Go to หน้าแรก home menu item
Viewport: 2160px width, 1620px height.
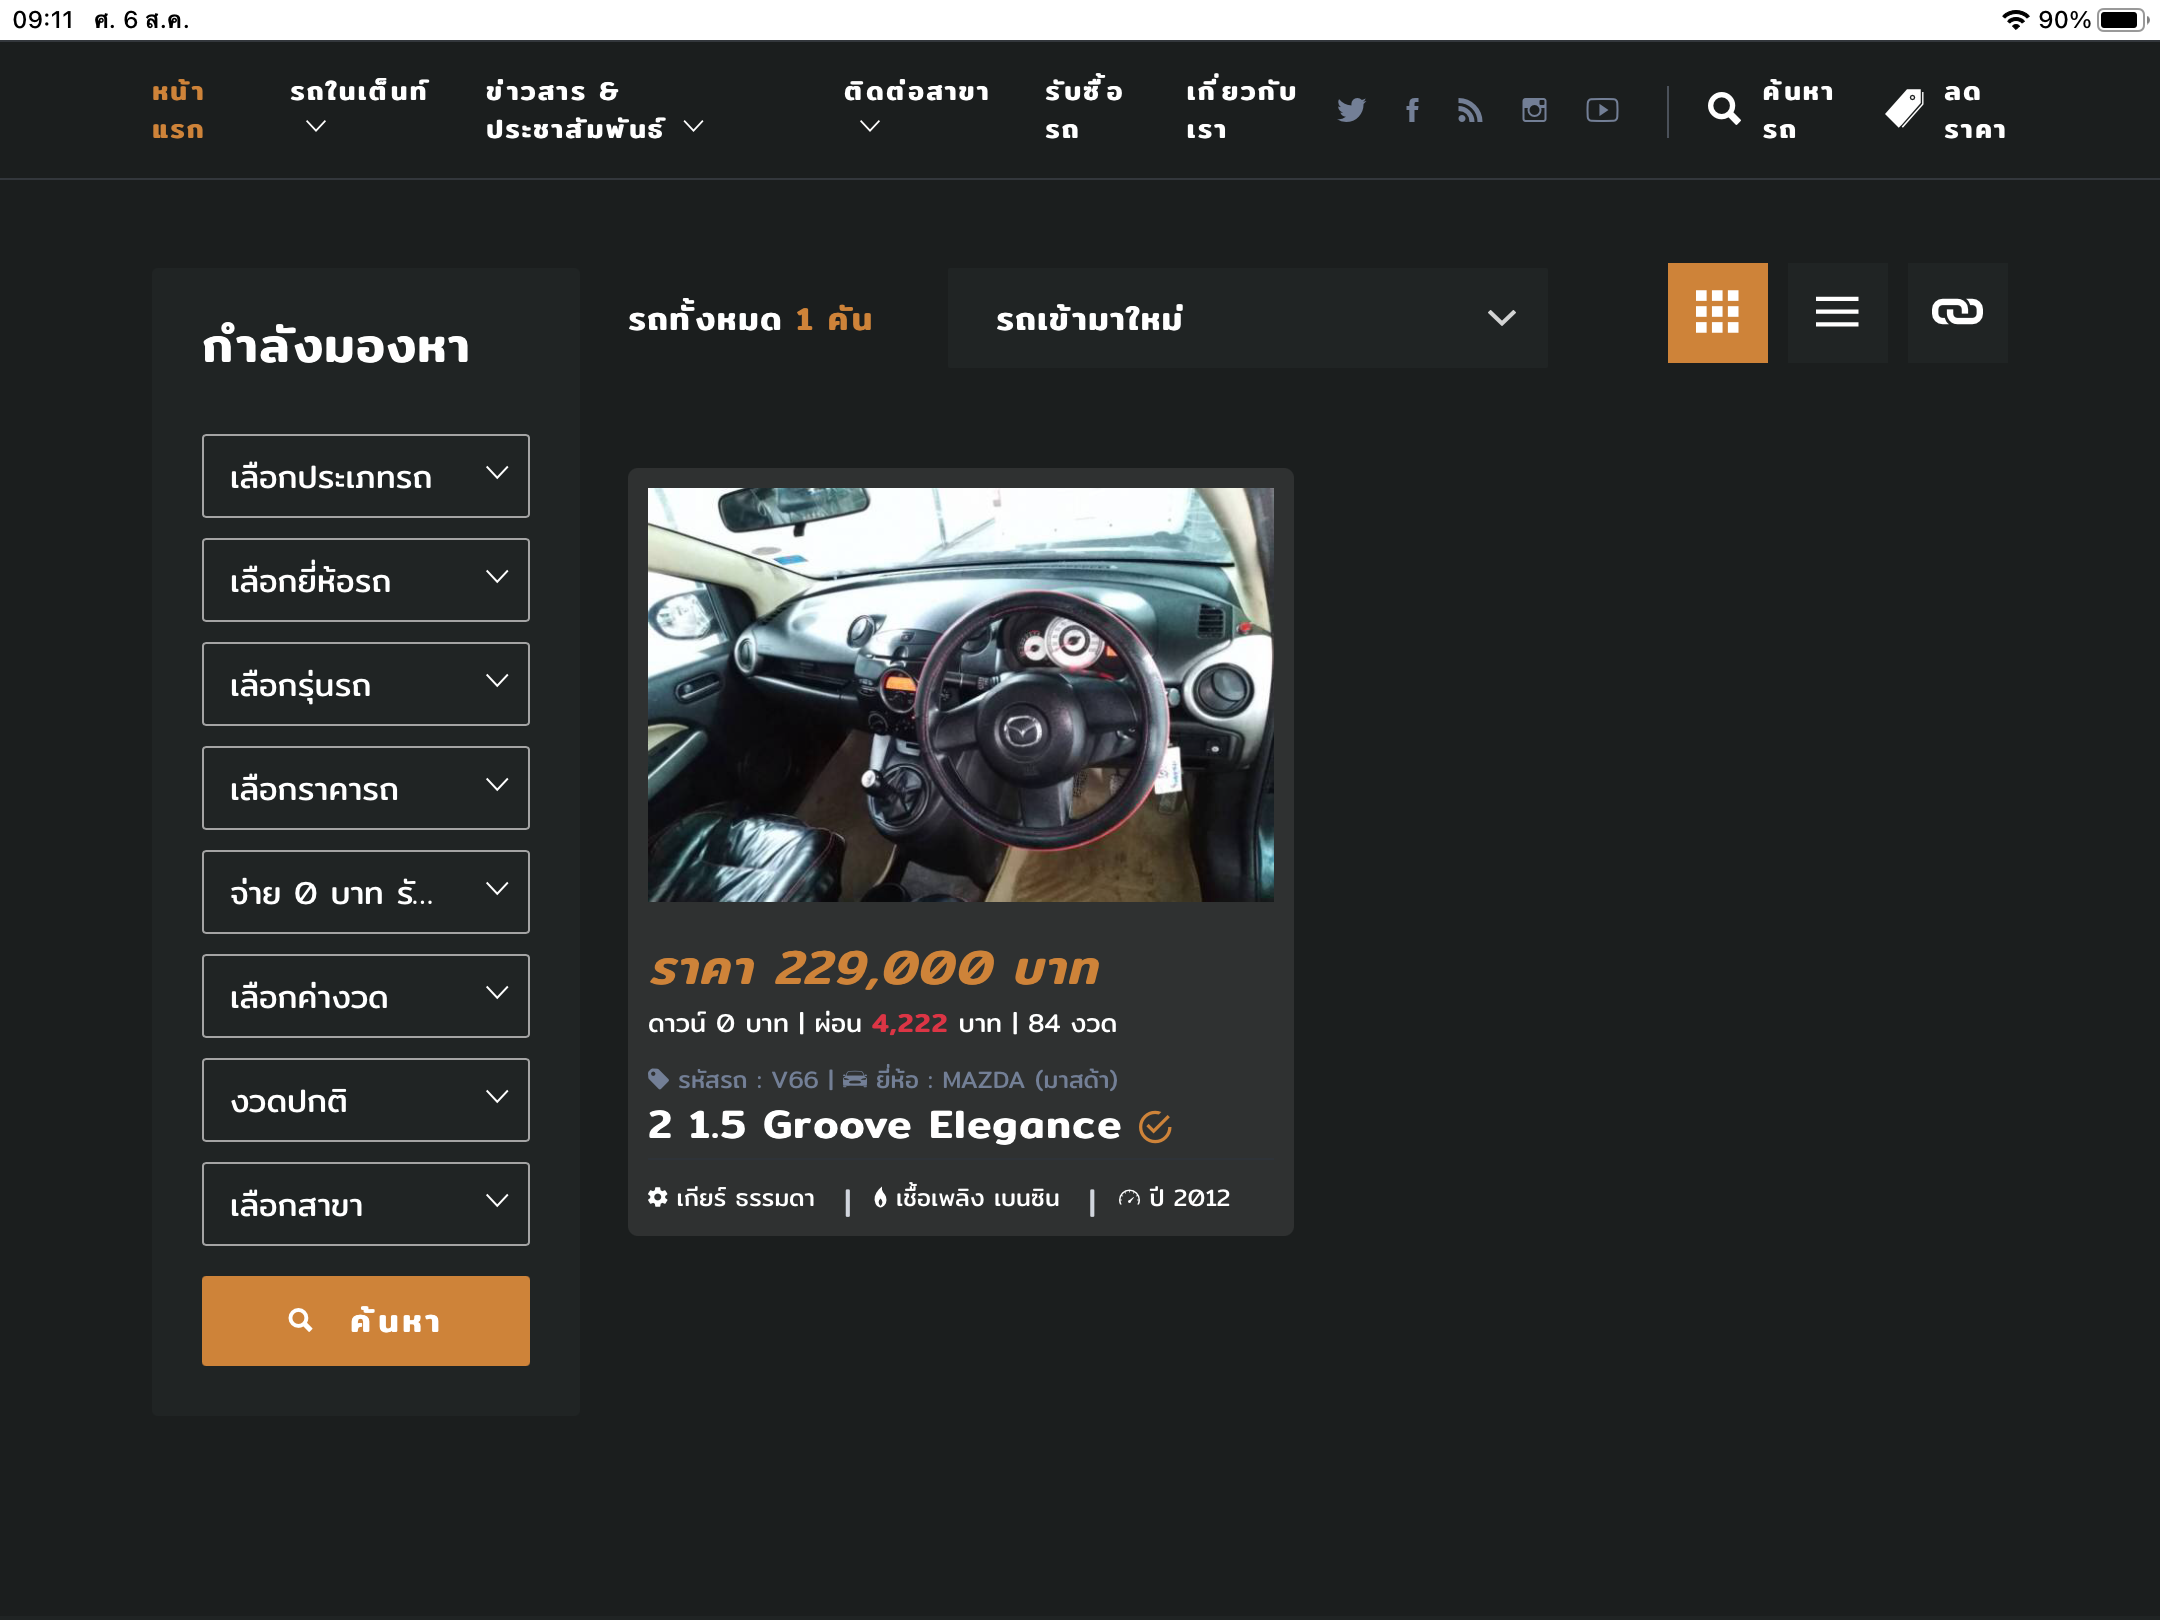tap(178, 110)
